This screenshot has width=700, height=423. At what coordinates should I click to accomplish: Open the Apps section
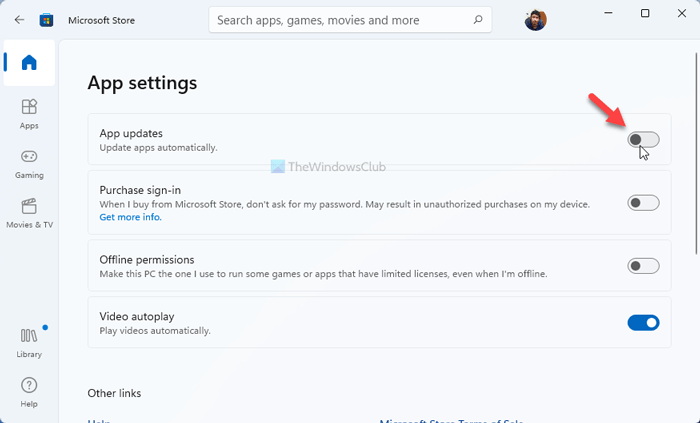(x=29, y=114)
